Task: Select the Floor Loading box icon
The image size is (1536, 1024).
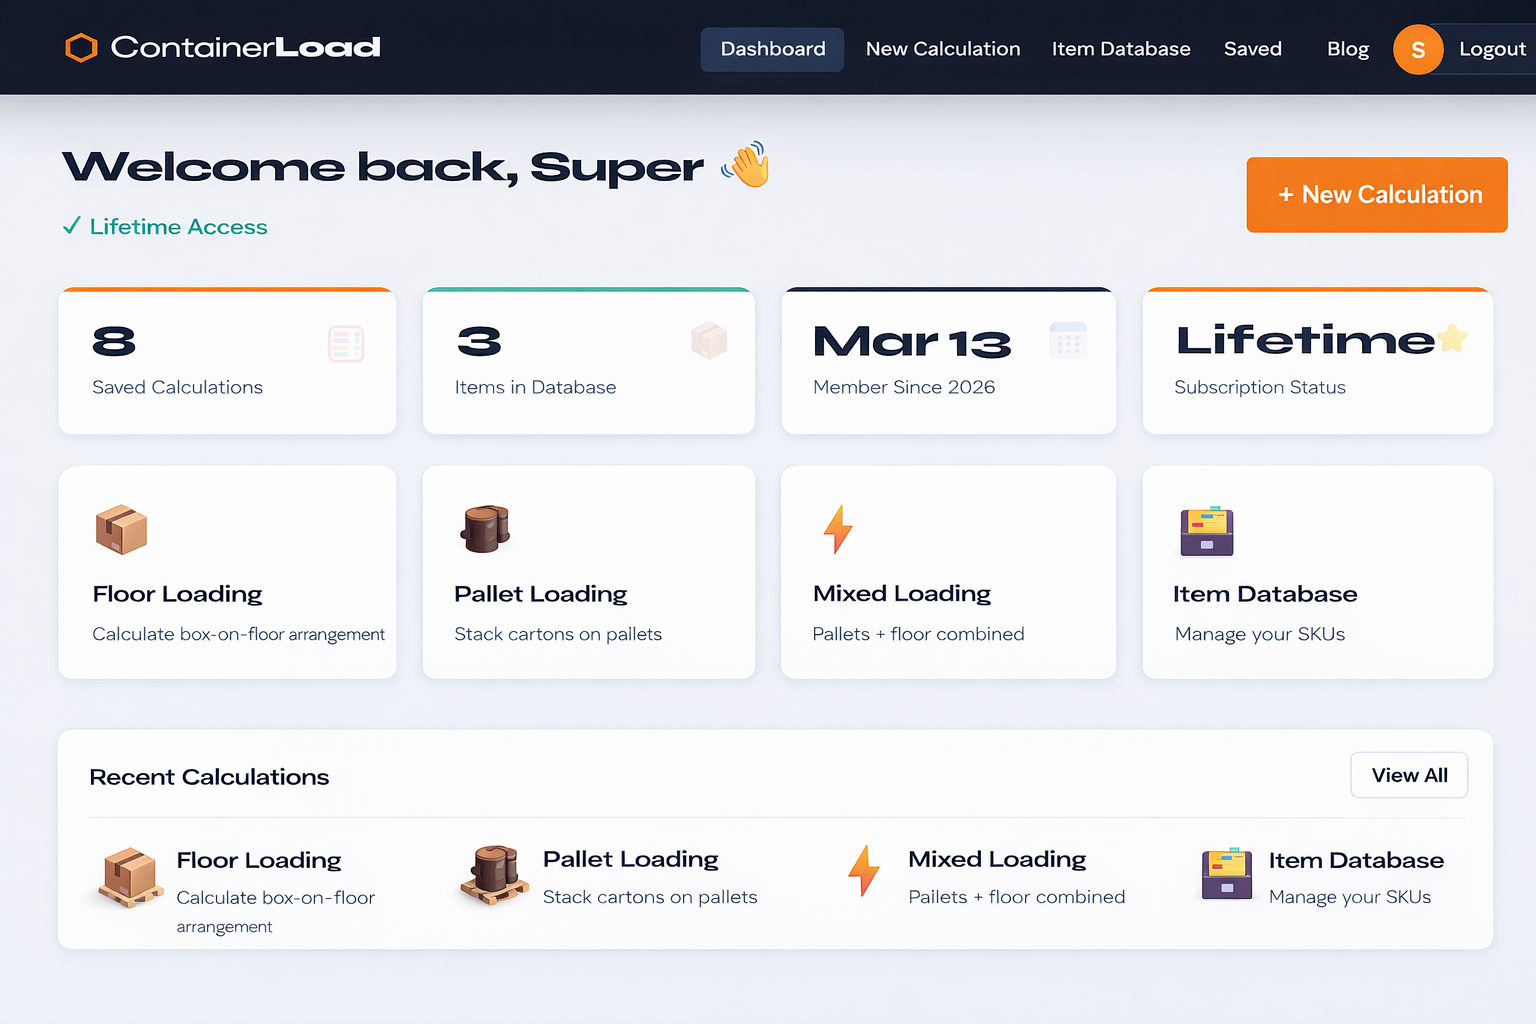Action: tap(121, 531)
